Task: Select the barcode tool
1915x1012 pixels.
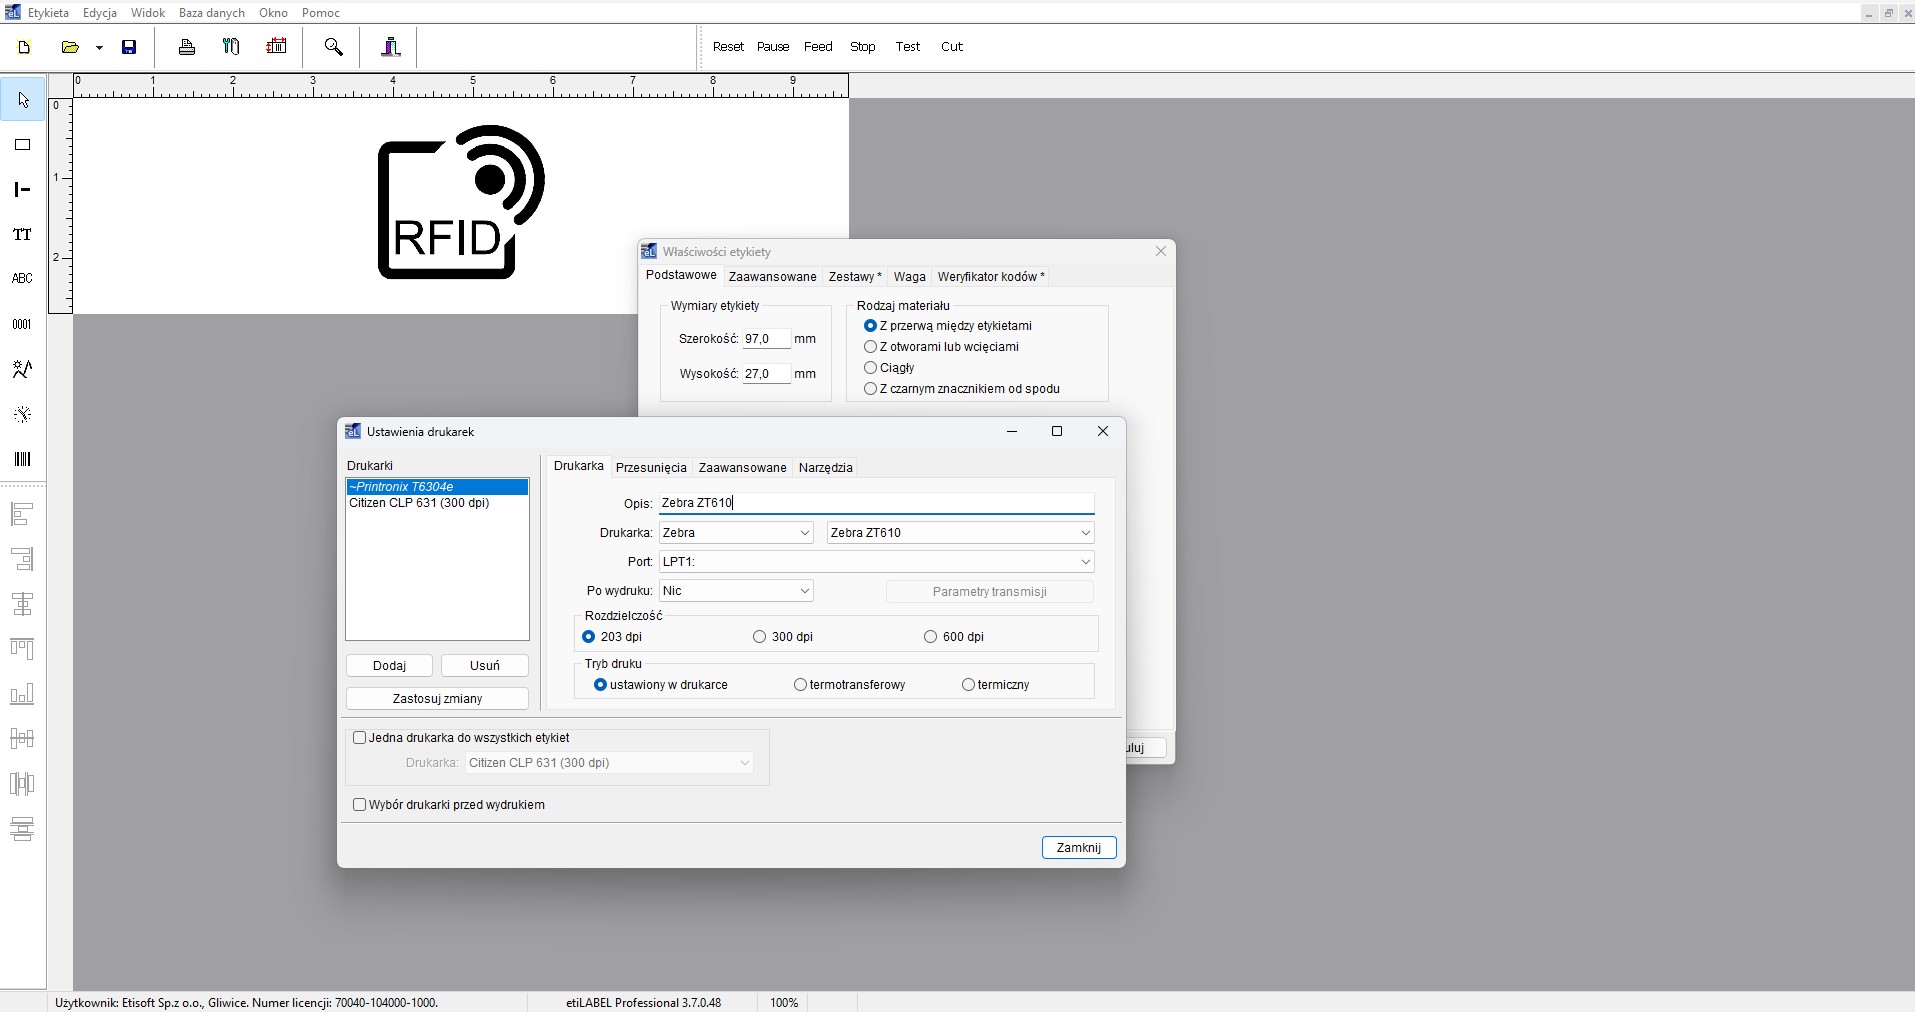Action: coord(22,459)
